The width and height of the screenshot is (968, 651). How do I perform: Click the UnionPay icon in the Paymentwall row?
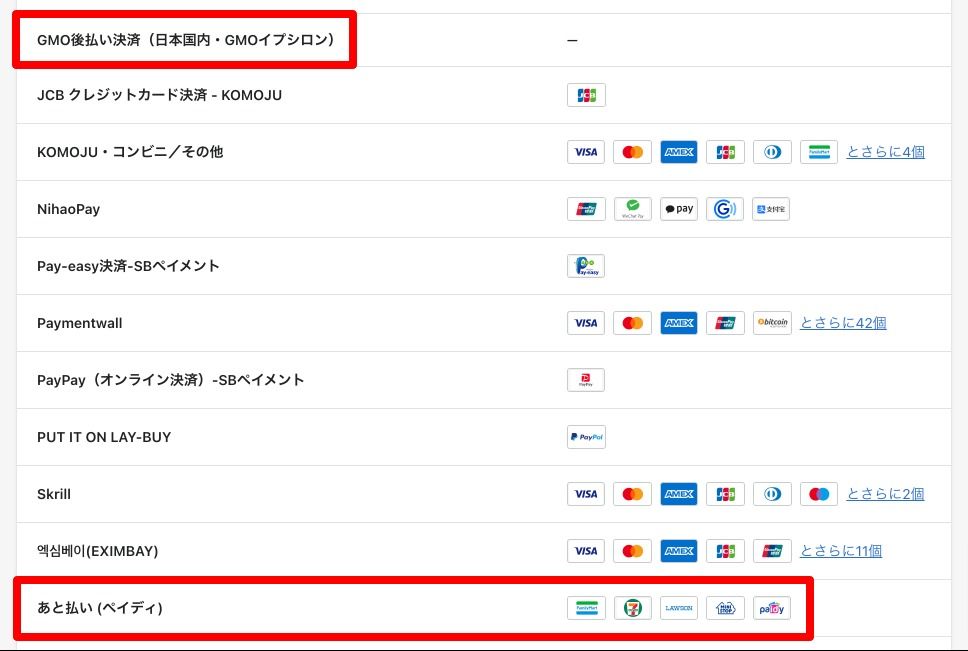[x=725, y=323]
